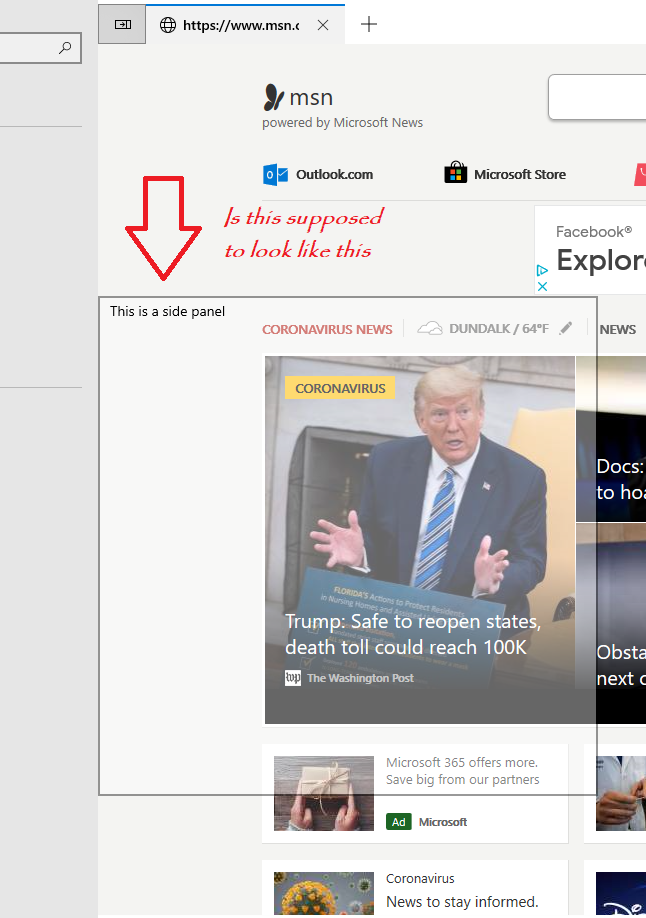The height and width of the screenshot is (918, 646).
Task: Close the Facebook ad with X
Action: click(x=542, y=286)
